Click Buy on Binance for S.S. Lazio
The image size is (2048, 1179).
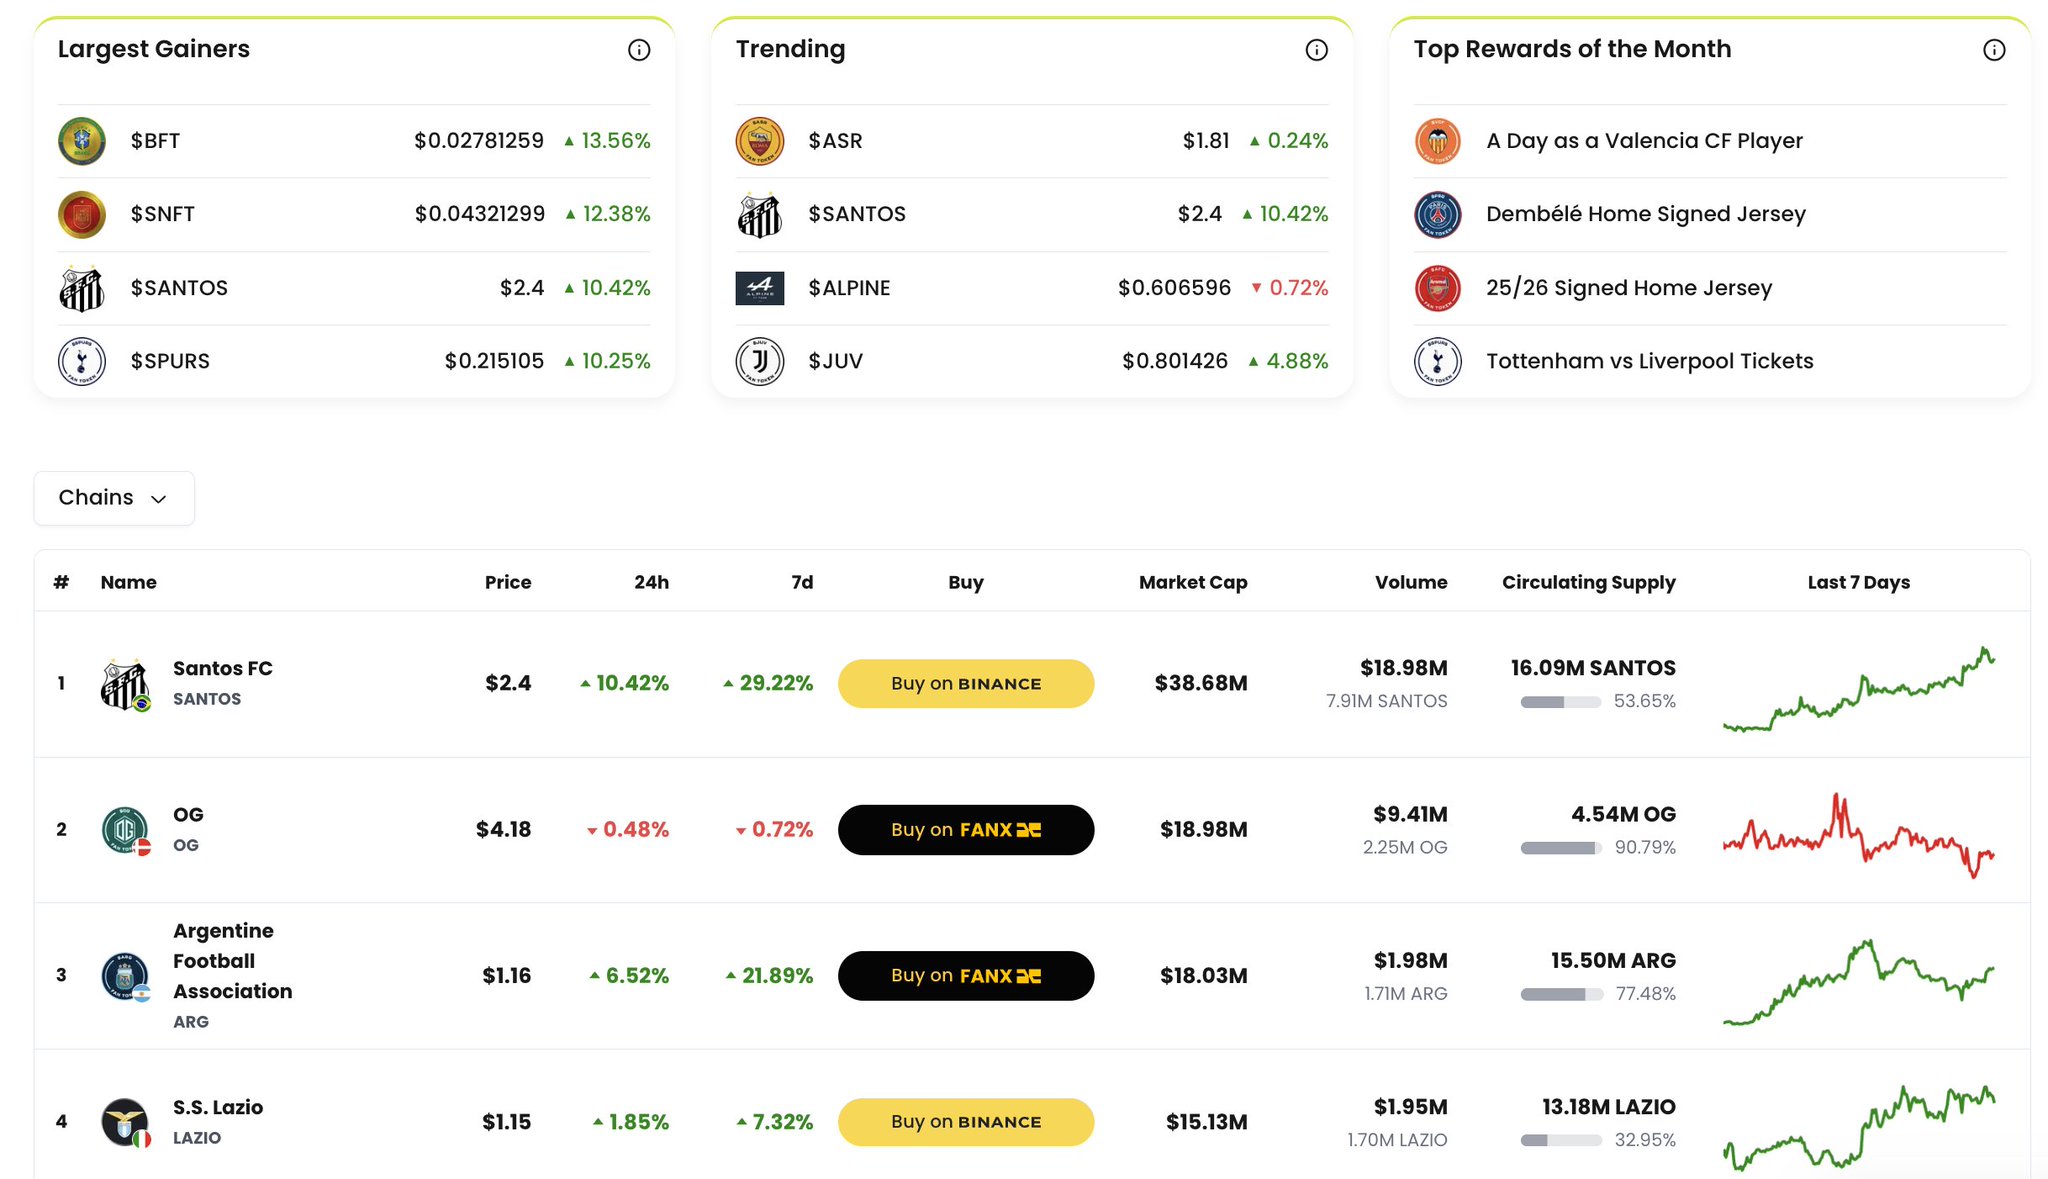click(x=965, y=1122)
